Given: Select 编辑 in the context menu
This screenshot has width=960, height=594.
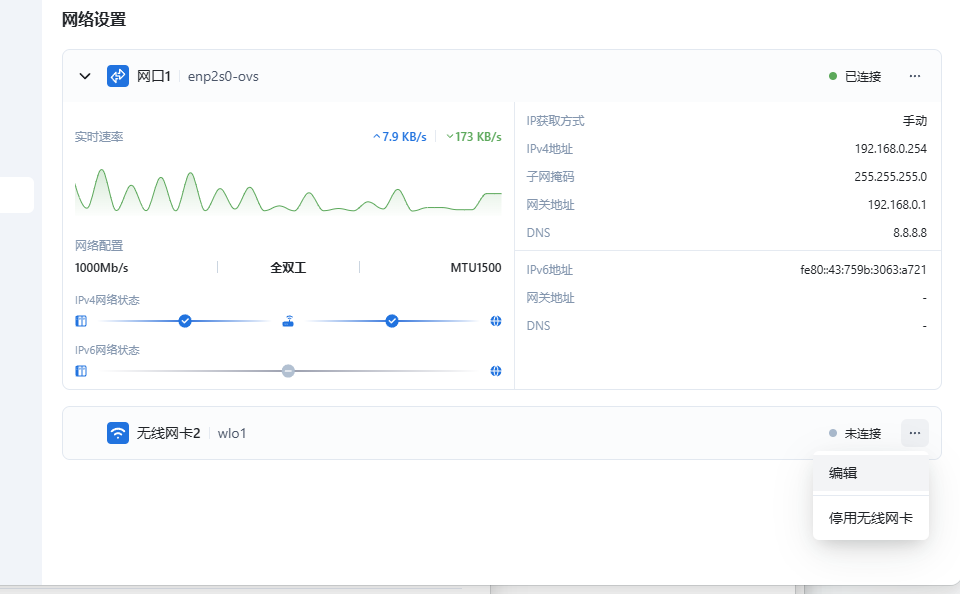Looking at the screenshot, I should point(871,473).
